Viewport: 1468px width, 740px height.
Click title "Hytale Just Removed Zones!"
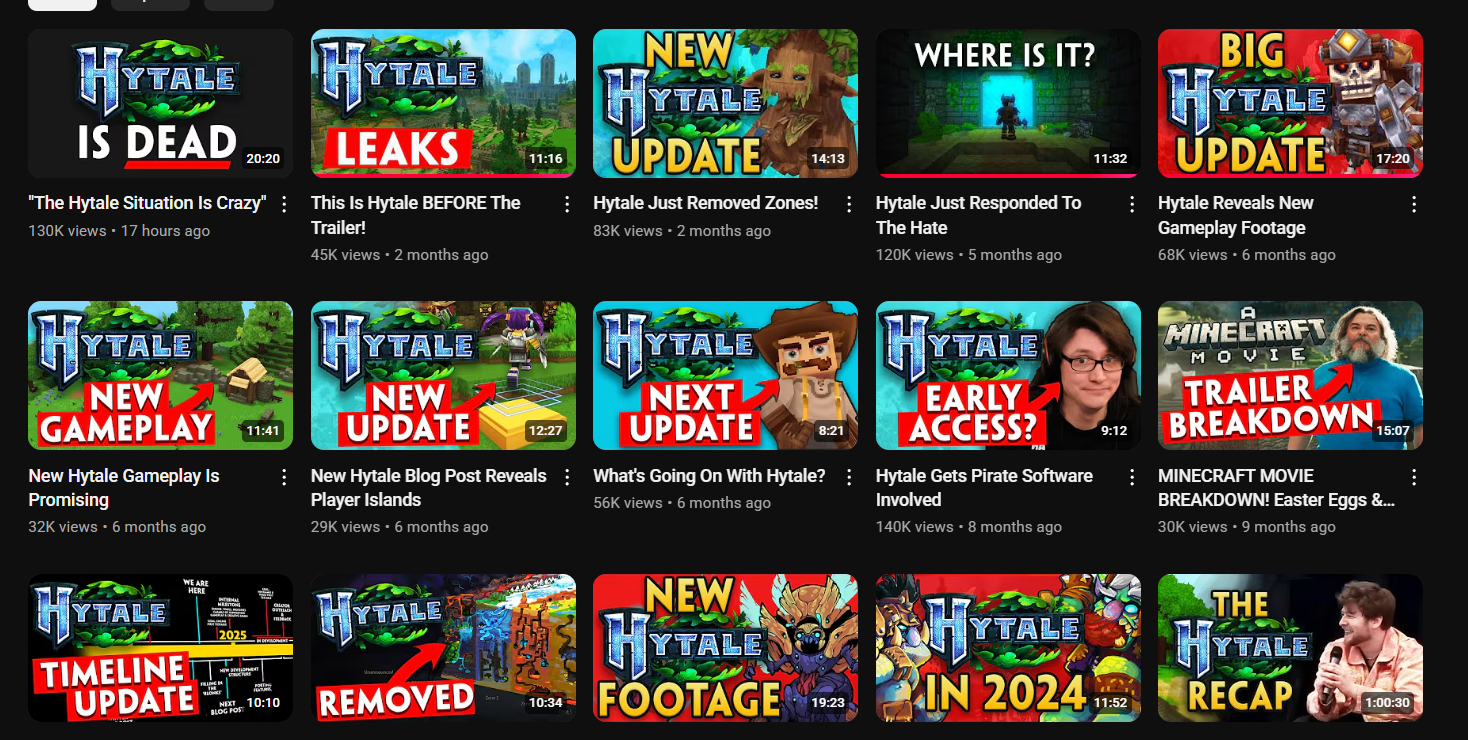(x=706, y=203)
